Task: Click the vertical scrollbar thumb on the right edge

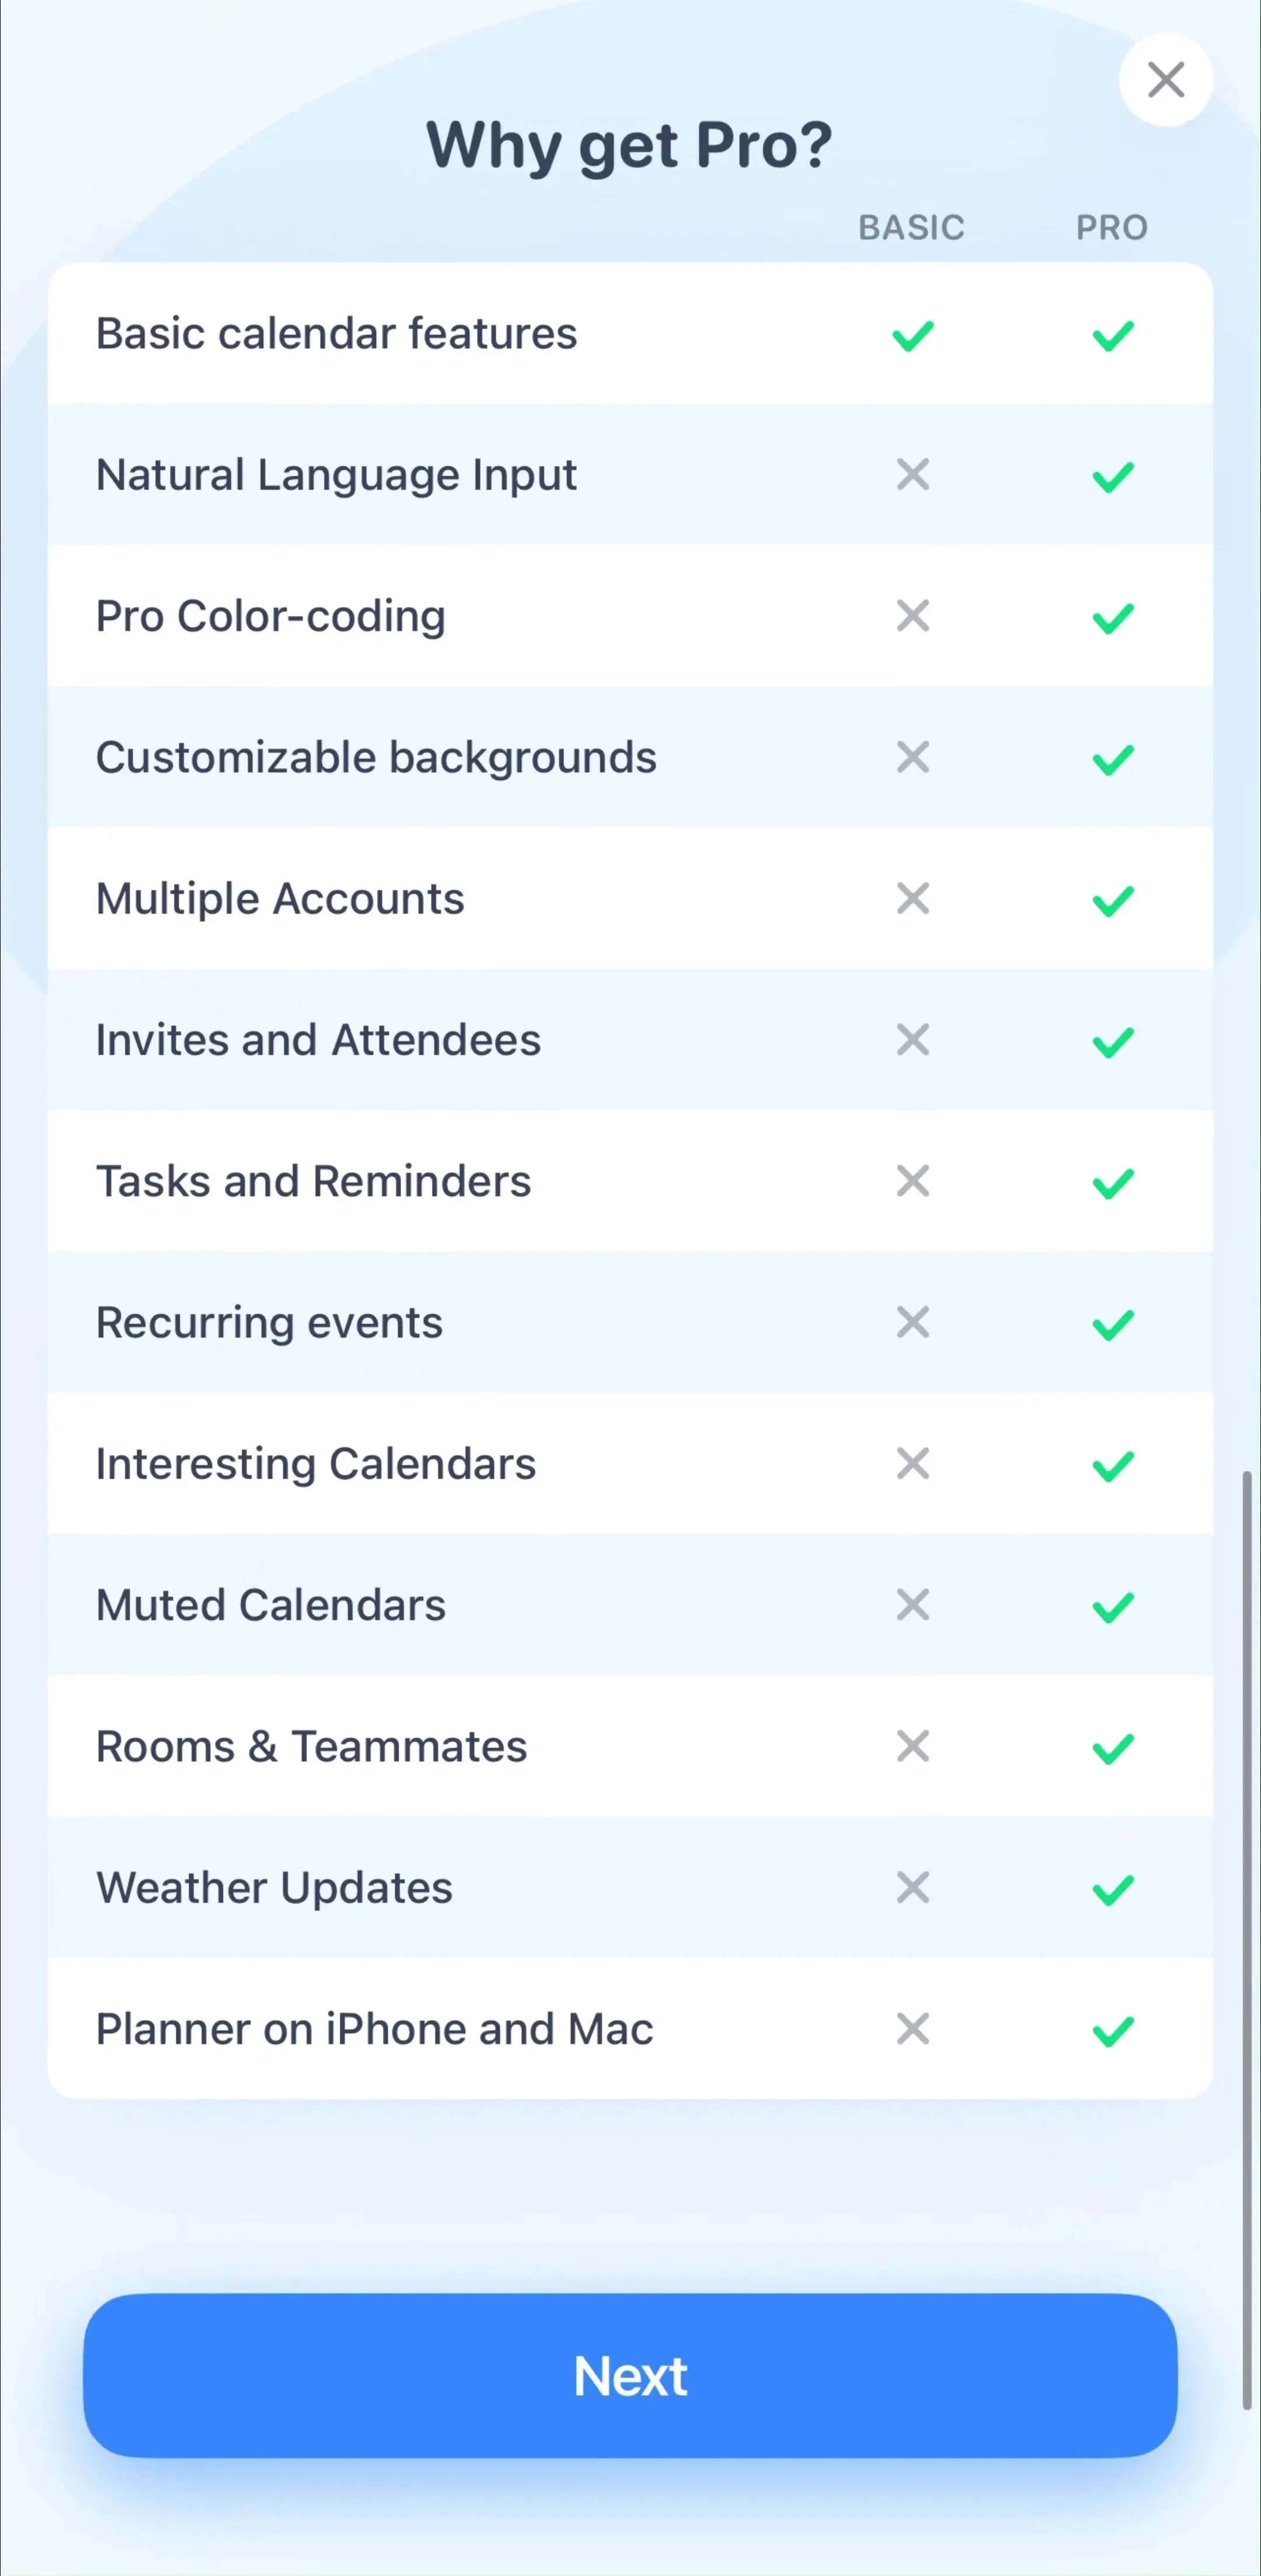Action: (x=1246, y=1940)
